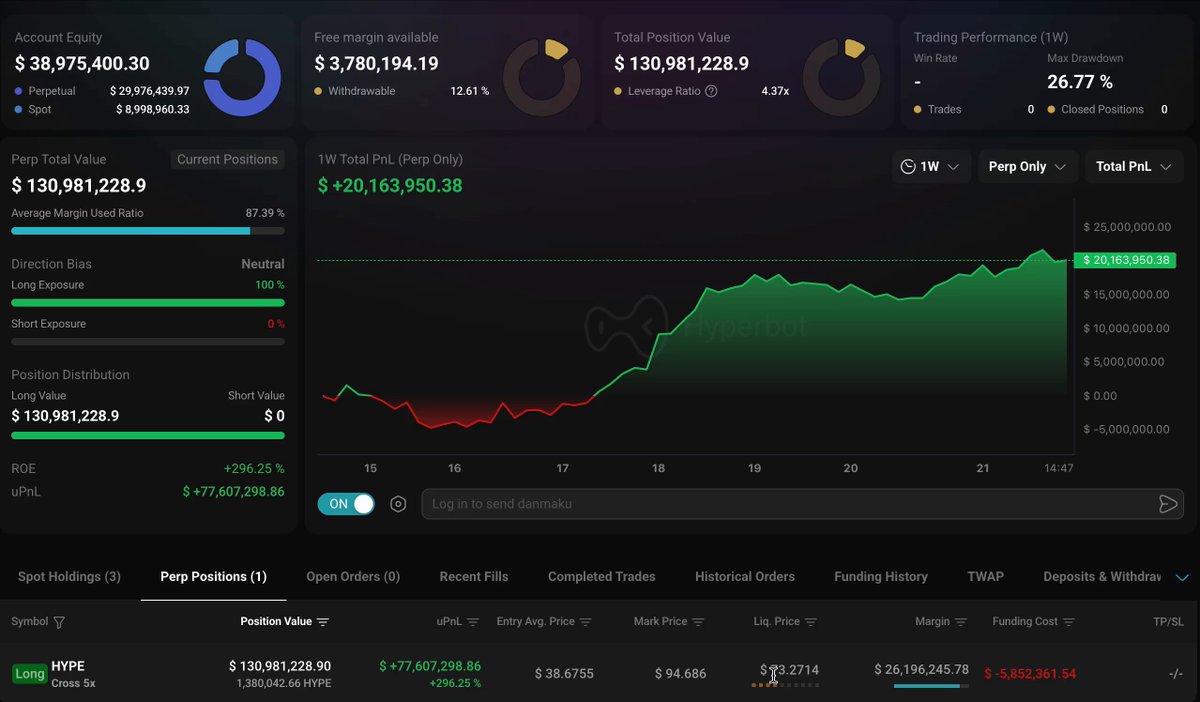The image size is (1200, 702).
Task: Click the HYPE symbol name
Action: coord(68,666)
